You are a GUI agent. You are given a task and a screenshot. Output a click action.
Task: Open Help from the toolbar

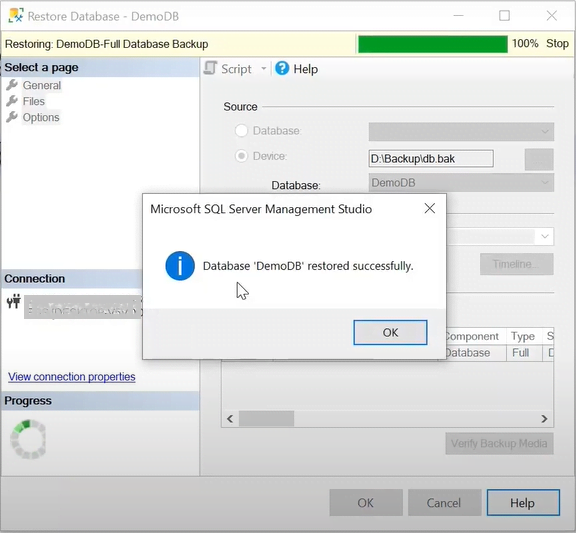pyautogui.click(x=305, y=69)
